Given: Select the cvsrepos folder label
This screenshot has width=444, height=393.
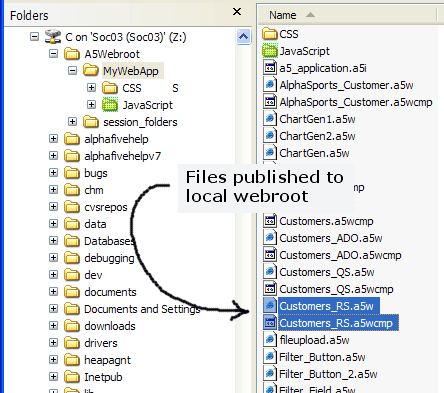Looking at the screenshot, I should point(106,207).
